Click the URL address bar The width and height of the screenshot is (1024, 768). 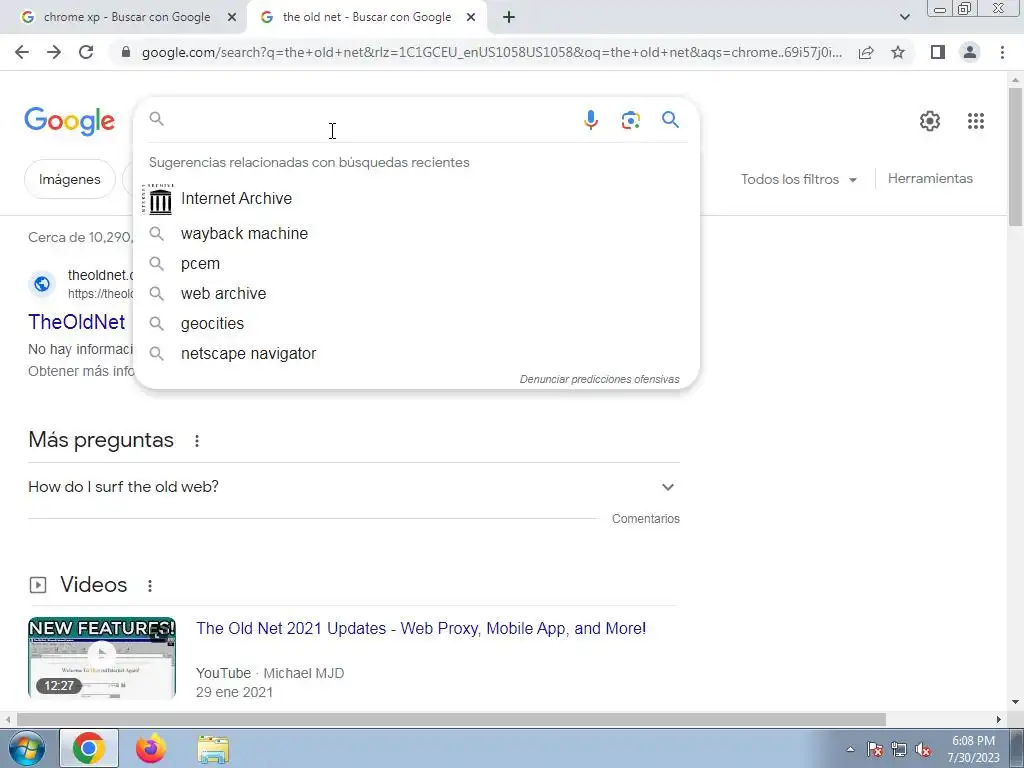(x=491, y=52)
